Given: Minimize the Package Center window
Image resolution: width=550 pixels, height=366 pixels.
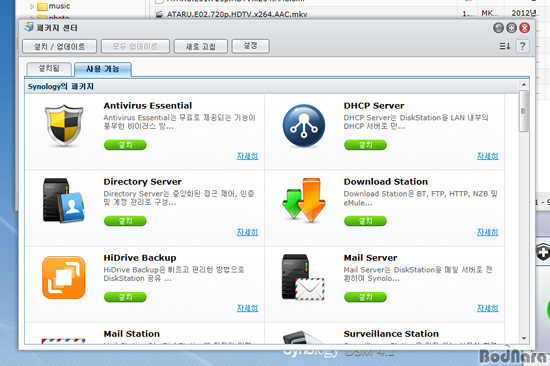Looking at the screenshot, I should coord(498,28).
